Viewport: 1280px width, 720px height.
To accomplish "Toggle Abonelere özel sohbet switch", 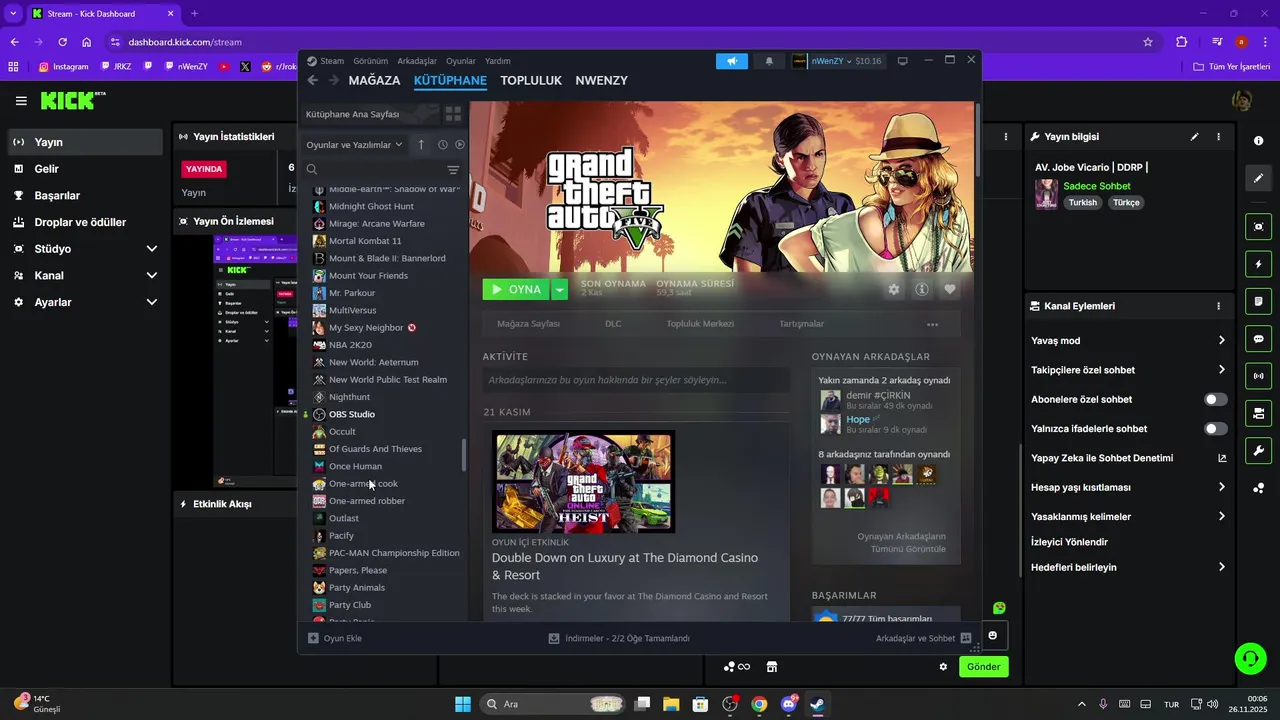I will [1215, 399].
